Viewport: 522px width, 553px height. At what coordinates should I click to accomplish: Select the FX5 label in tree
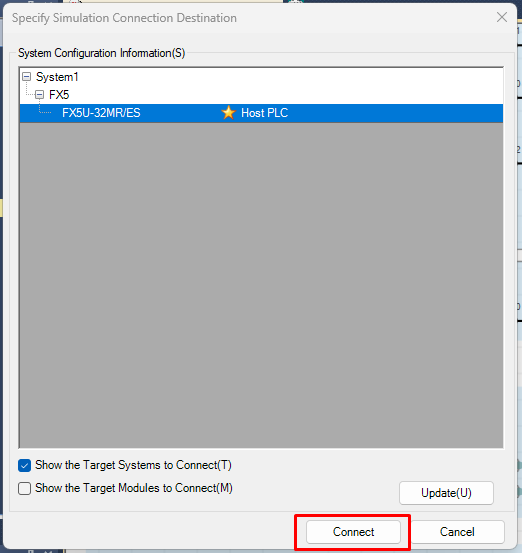[x=59, y=95]
